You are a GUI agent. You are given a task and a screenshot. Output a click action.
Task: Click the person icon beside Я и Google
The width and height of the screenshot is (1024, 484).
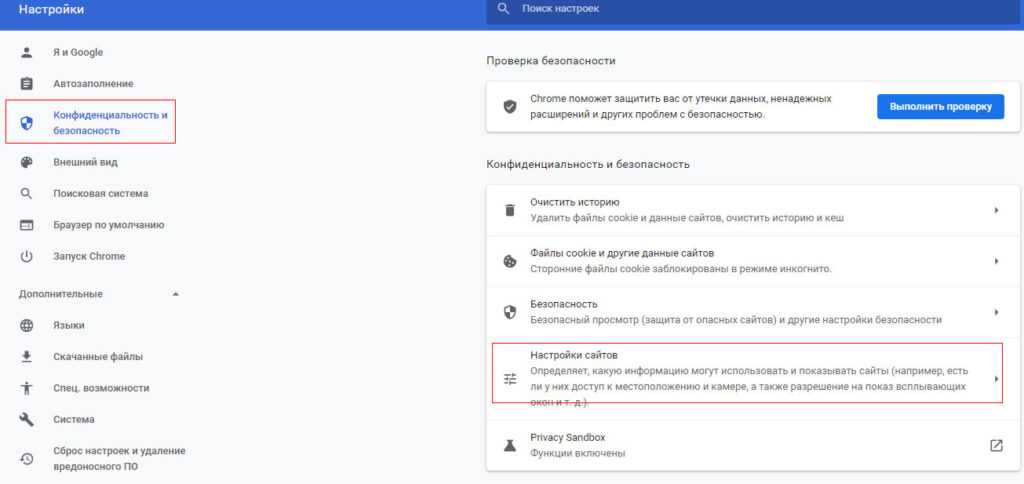[27, 52]
